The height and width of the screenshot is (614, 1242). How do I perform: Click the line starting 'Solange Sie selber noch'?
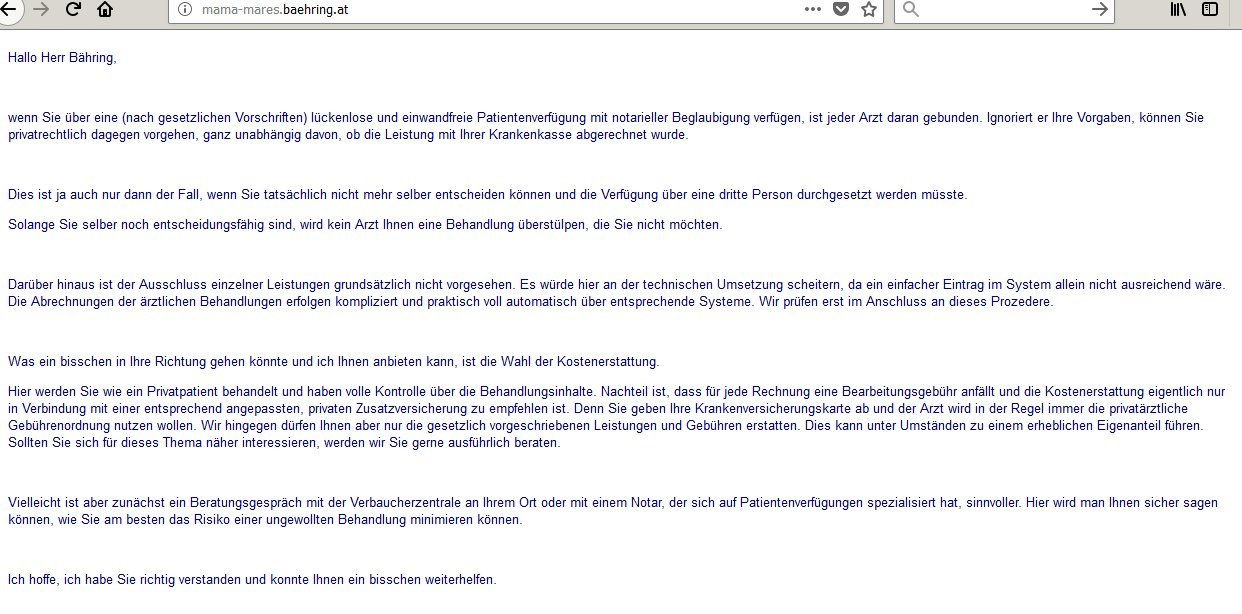pos(364,225)
